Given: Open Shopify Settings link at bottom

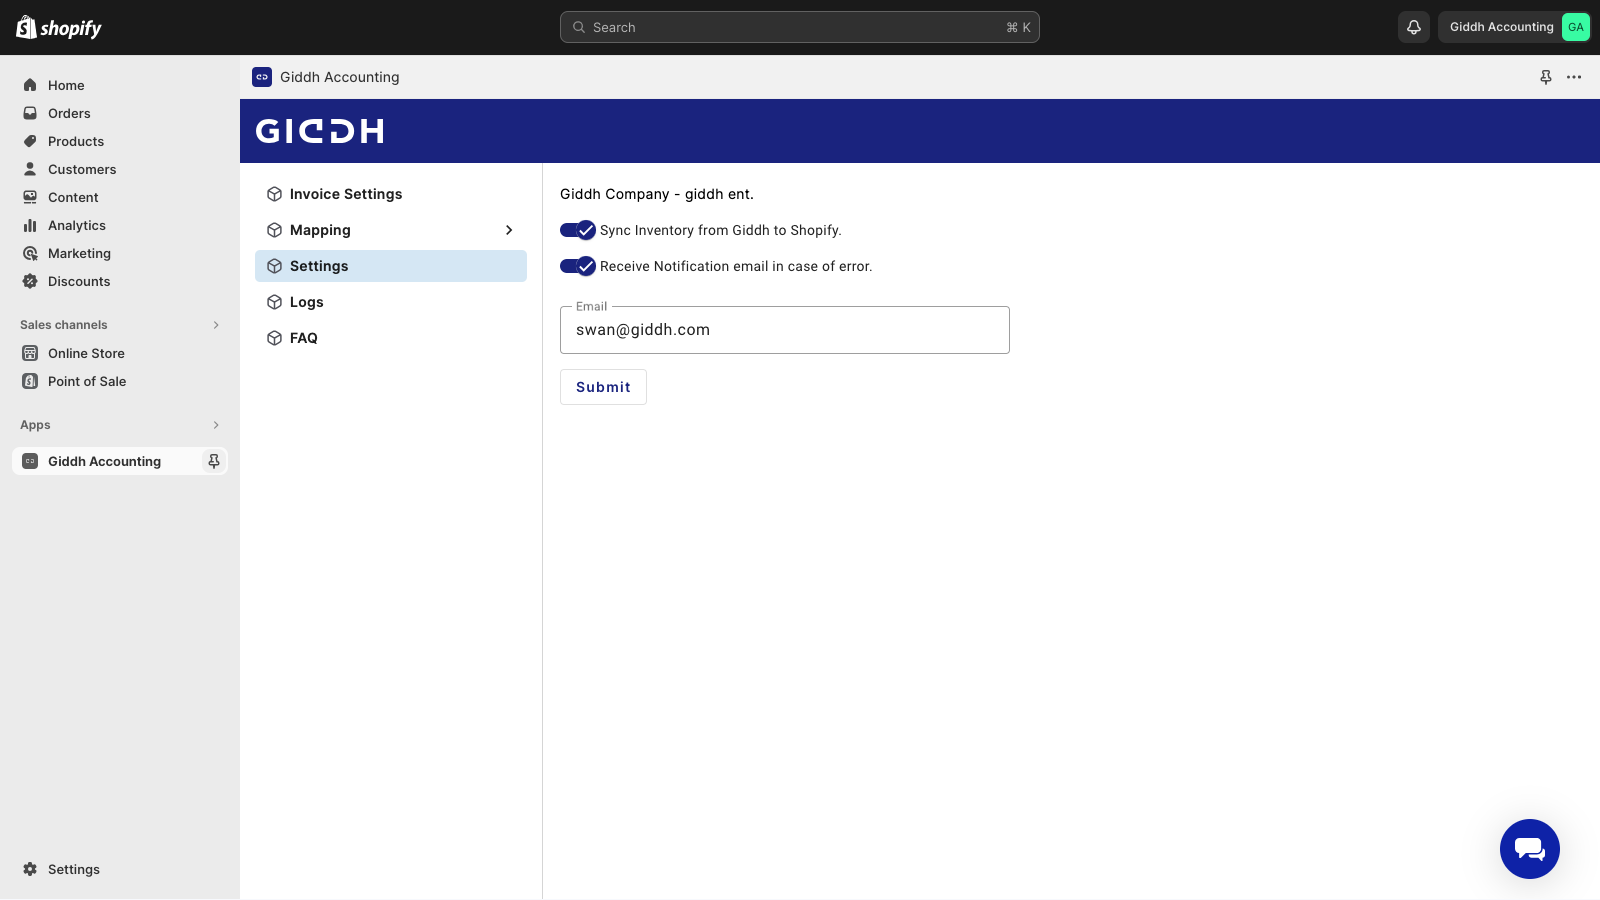Looking at the screenshot, I should pyautogui.click(x=120, y=869).
